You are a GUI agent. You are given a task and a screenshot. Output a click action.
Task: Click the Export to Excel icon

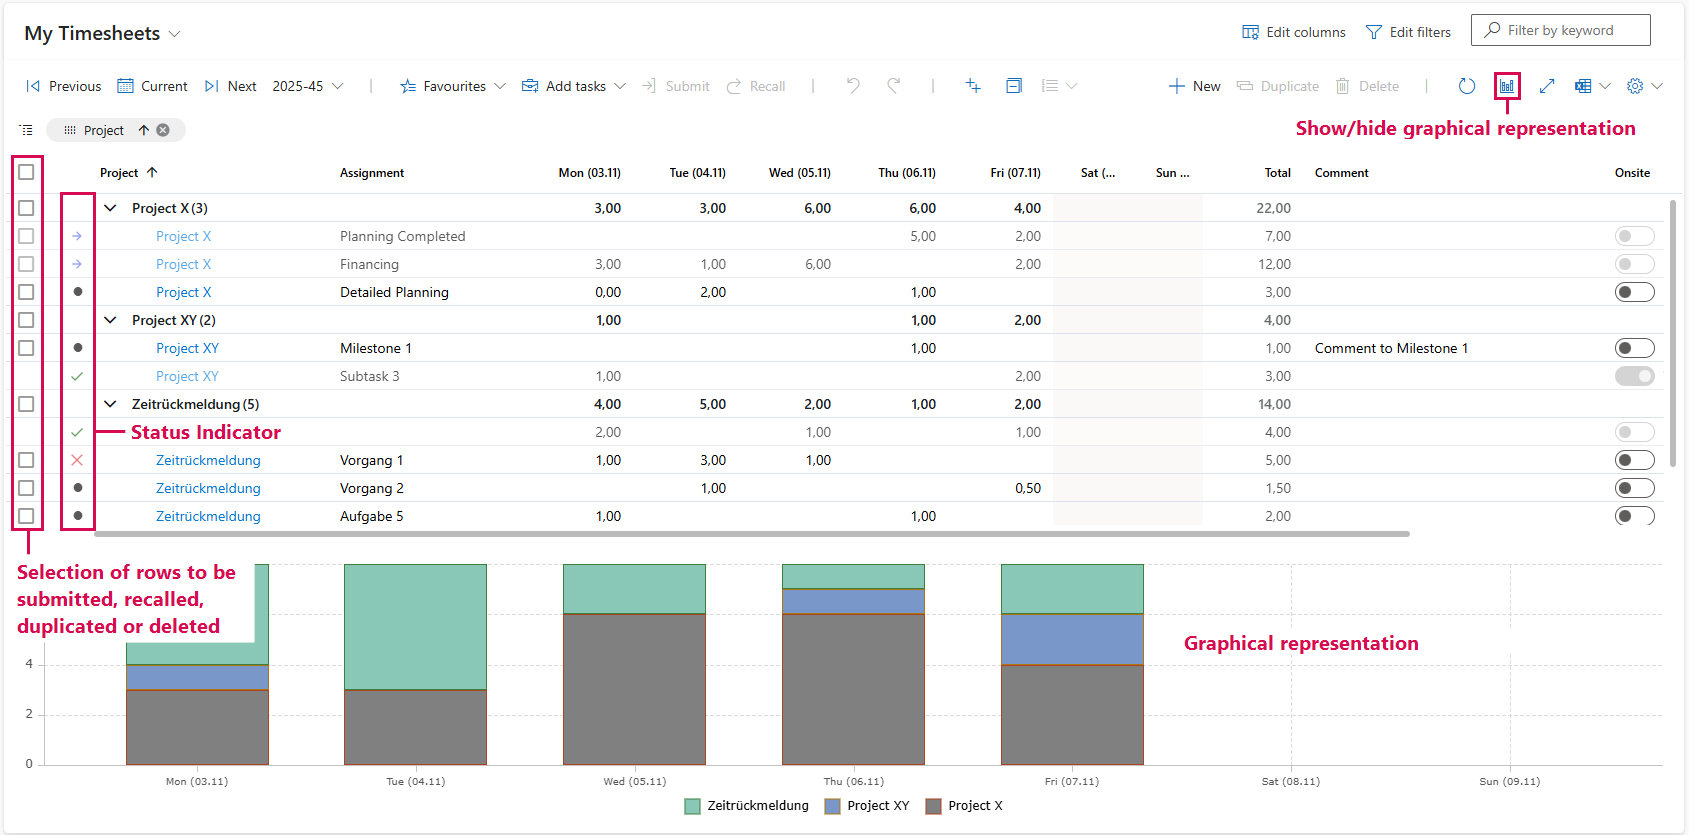pyautogui.click(x=1583, y=86)
